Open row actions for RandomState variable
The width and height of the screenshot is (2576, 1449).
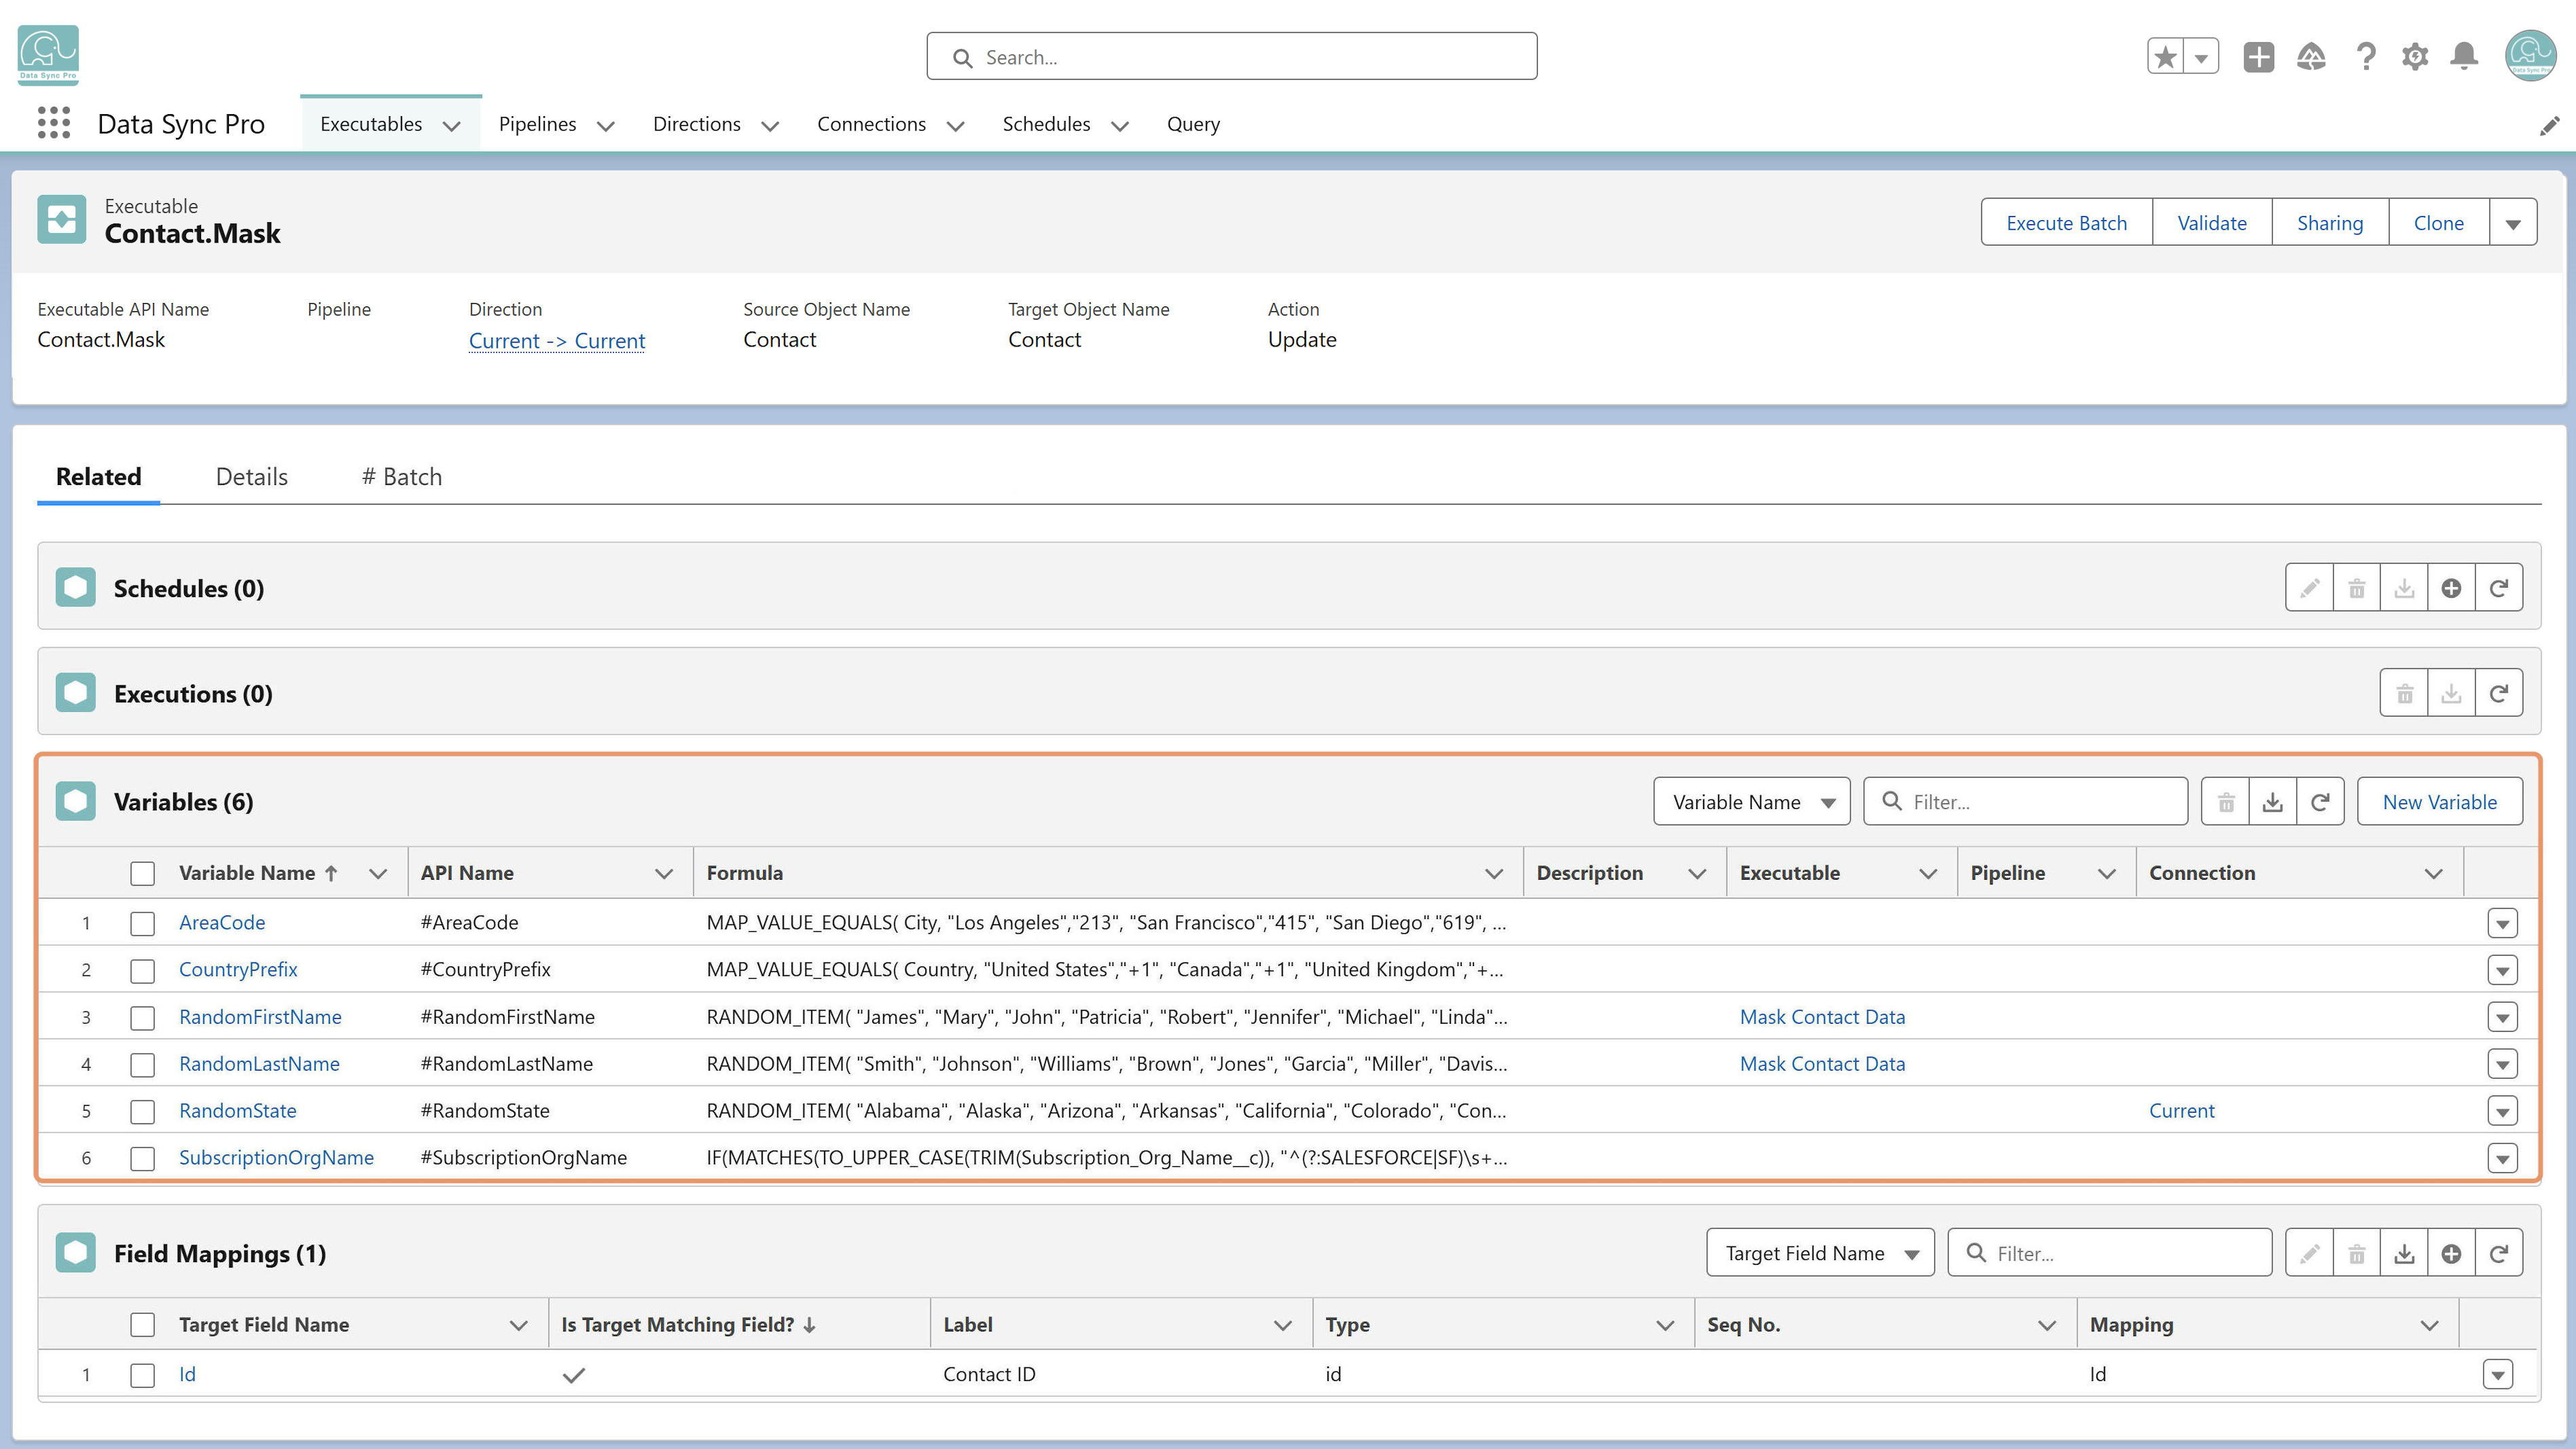[x=2502, y=1111]
